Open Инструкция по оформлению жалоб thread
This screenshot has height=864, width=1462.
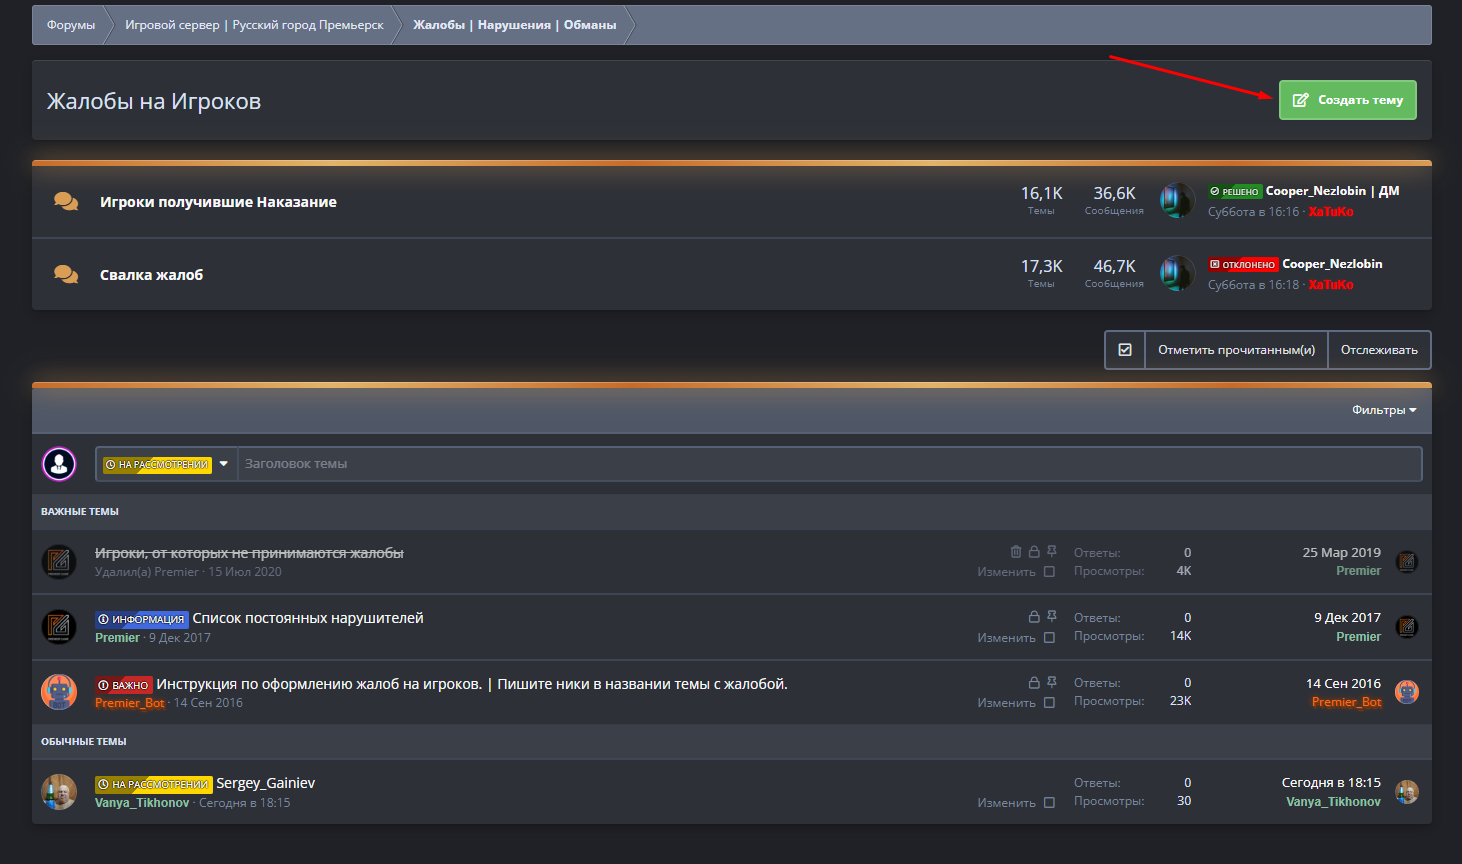point(472,684)
